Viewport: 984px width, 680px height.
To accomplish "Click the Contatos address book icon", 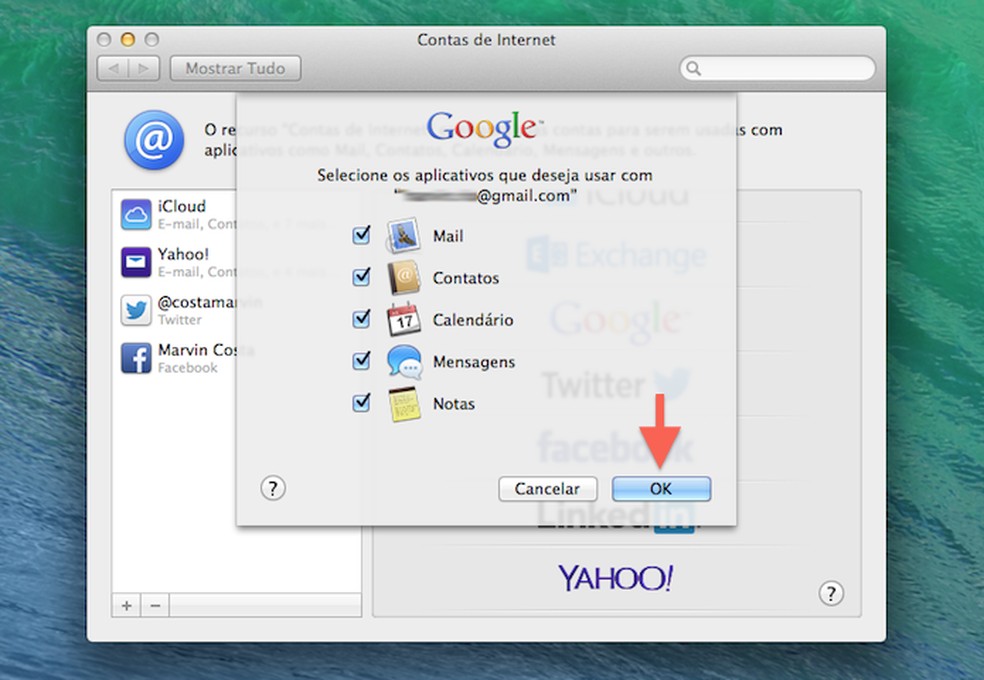I will 404,277.
